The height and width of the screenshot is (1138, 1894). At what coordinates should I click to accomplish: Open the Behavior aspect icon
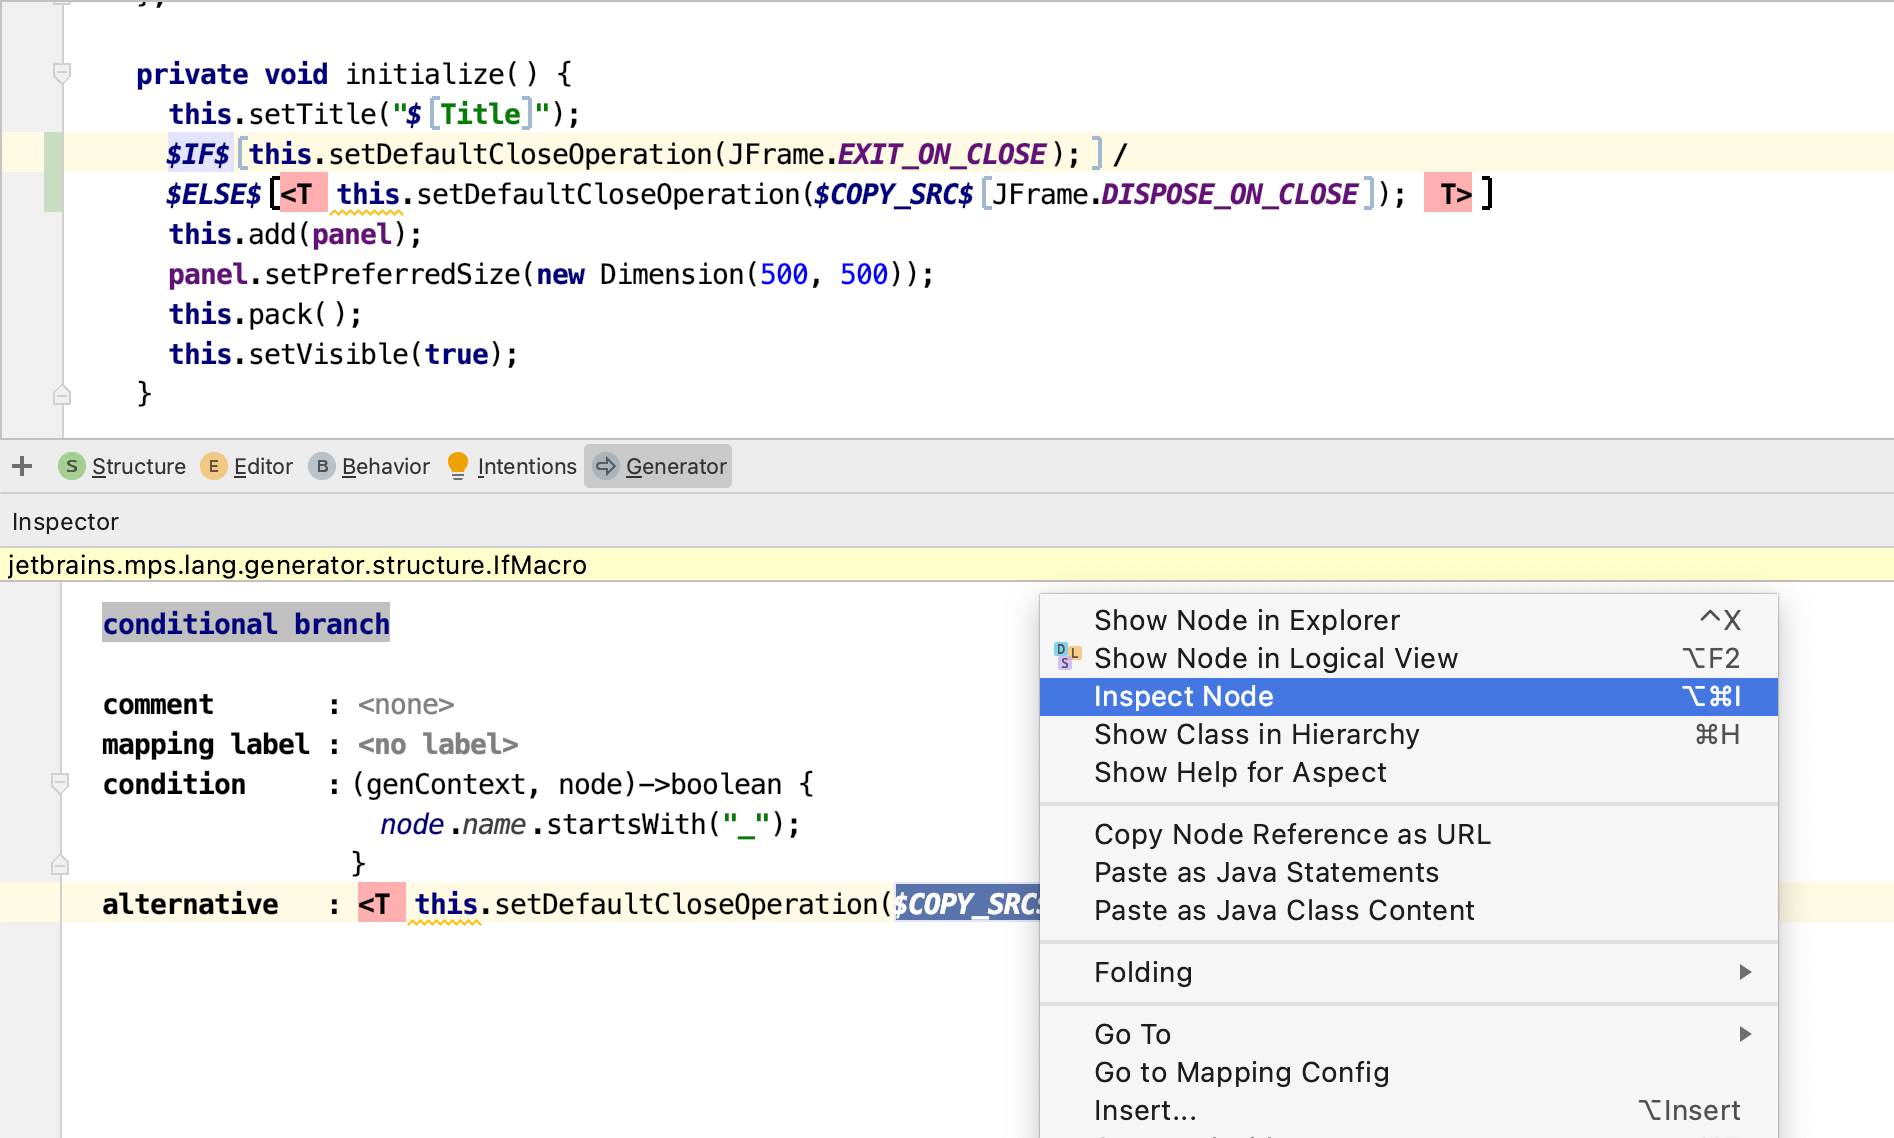click(322, 466)
